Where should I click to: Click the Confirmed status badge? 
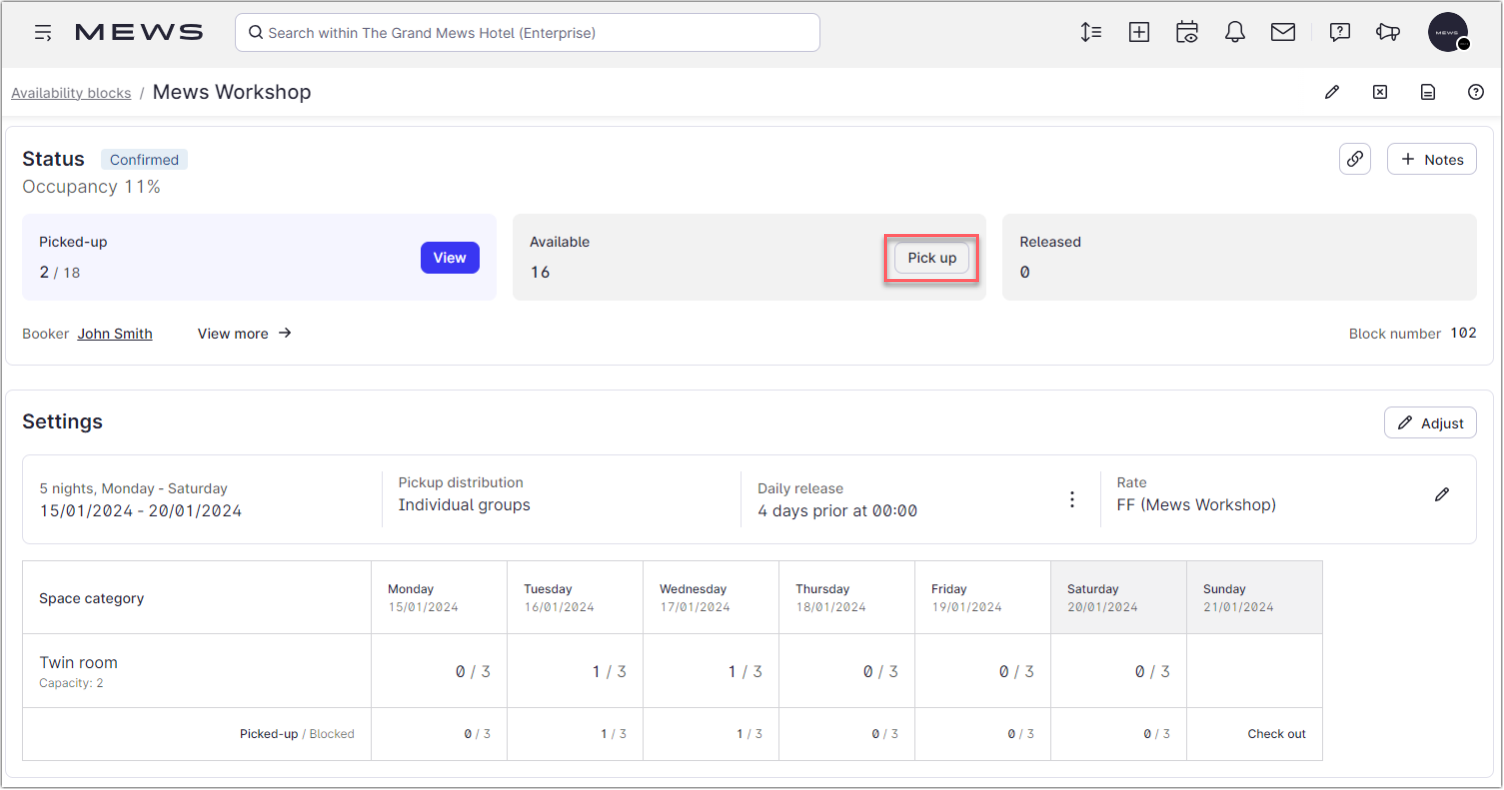(x=144, y=160)
